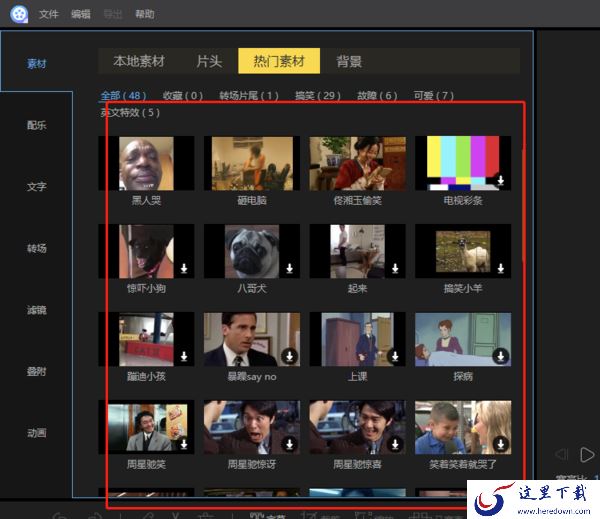Select the 搞笑小羊 thumbnail
The image size is (600, 519).
click(463, 251)
